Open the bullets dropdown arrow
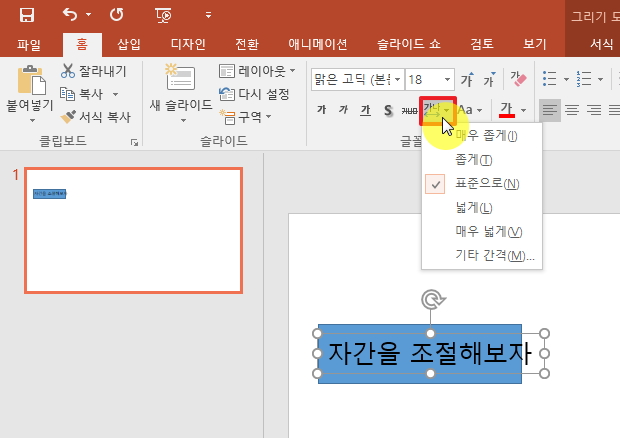 point(566,79)
